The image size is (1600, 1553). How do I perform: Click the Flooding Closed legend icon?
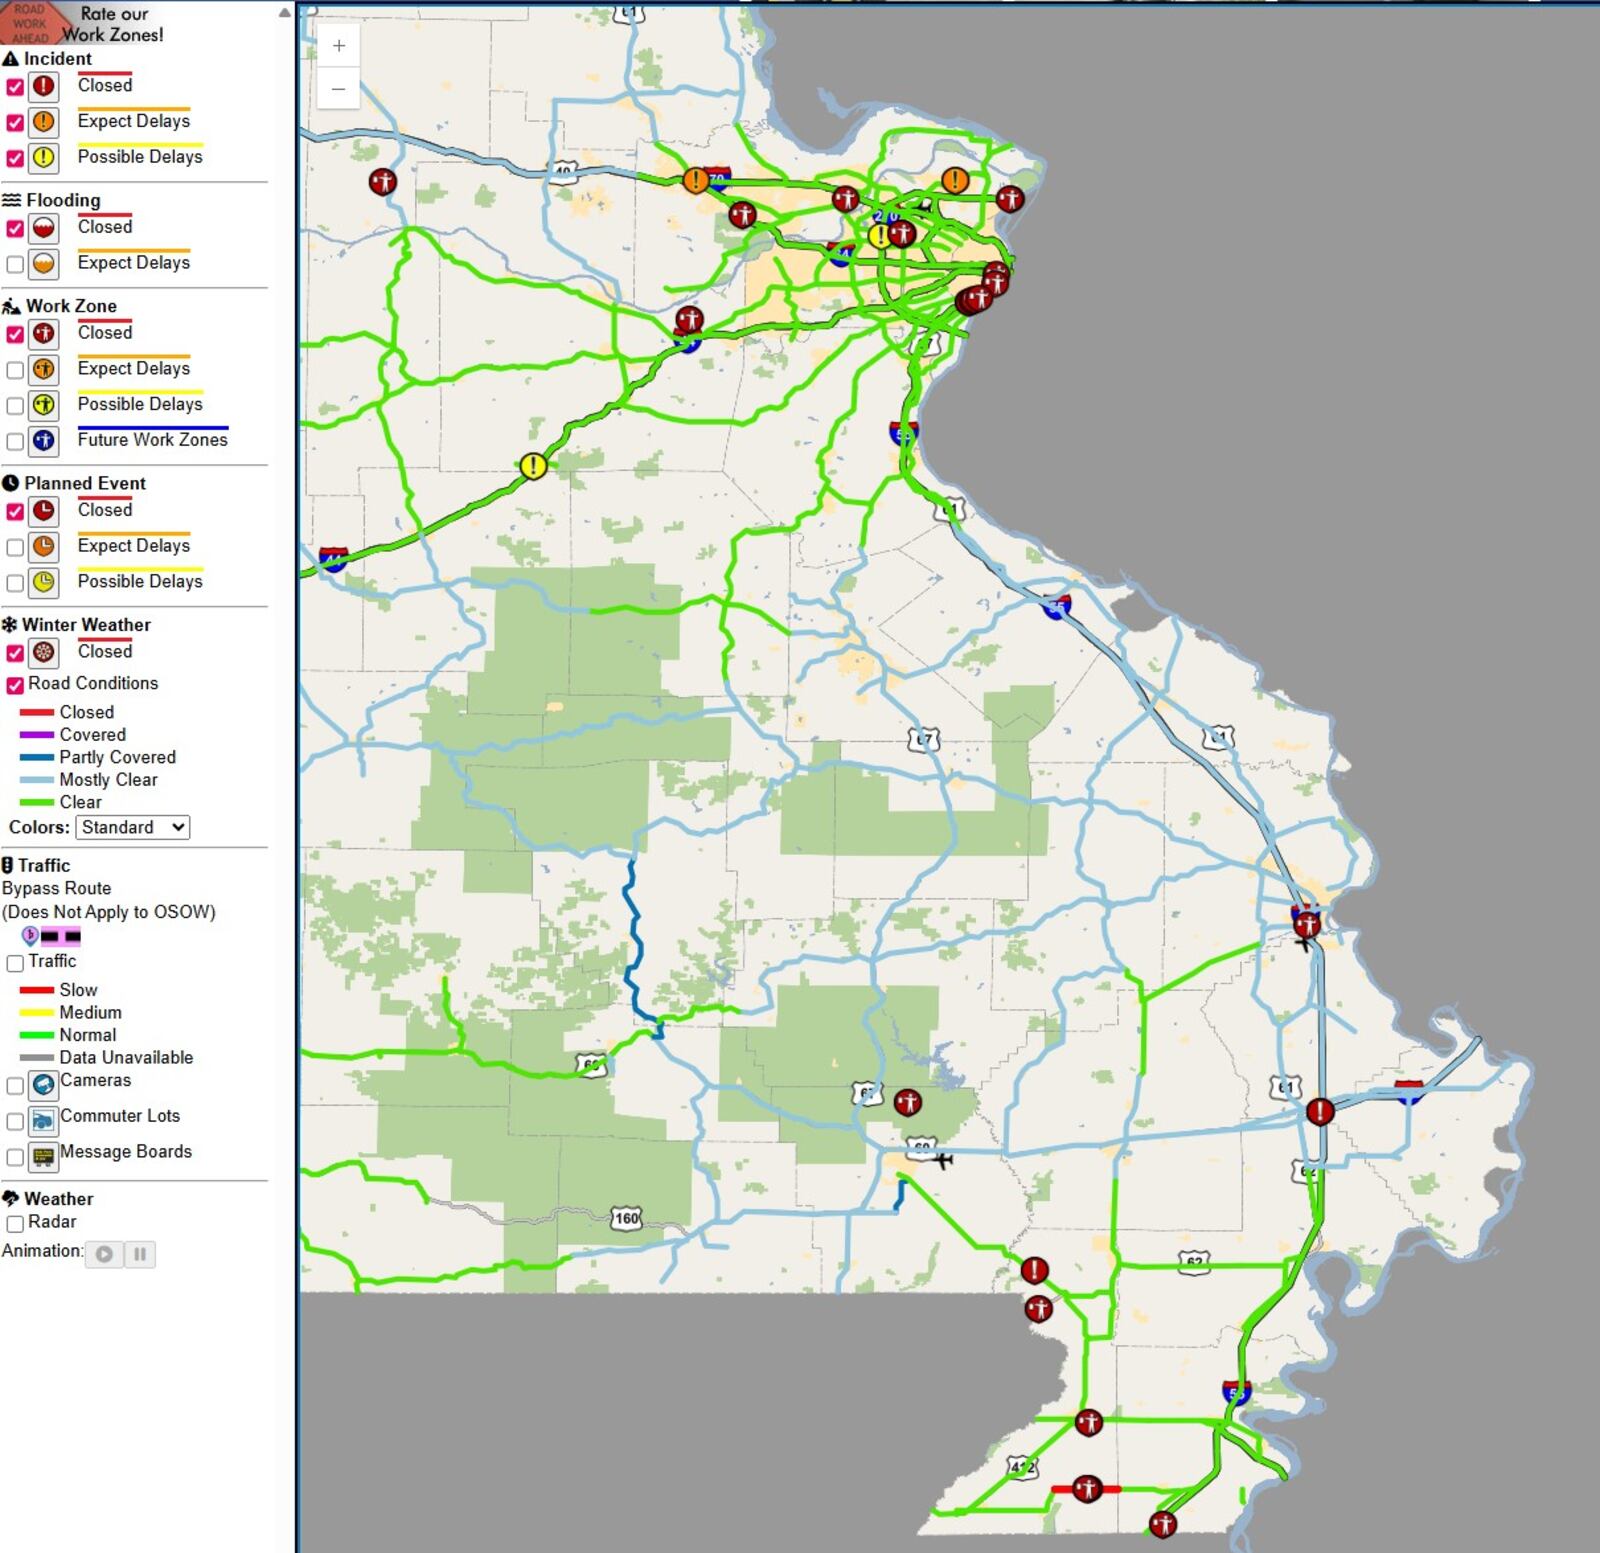click(x=43, y=228)
